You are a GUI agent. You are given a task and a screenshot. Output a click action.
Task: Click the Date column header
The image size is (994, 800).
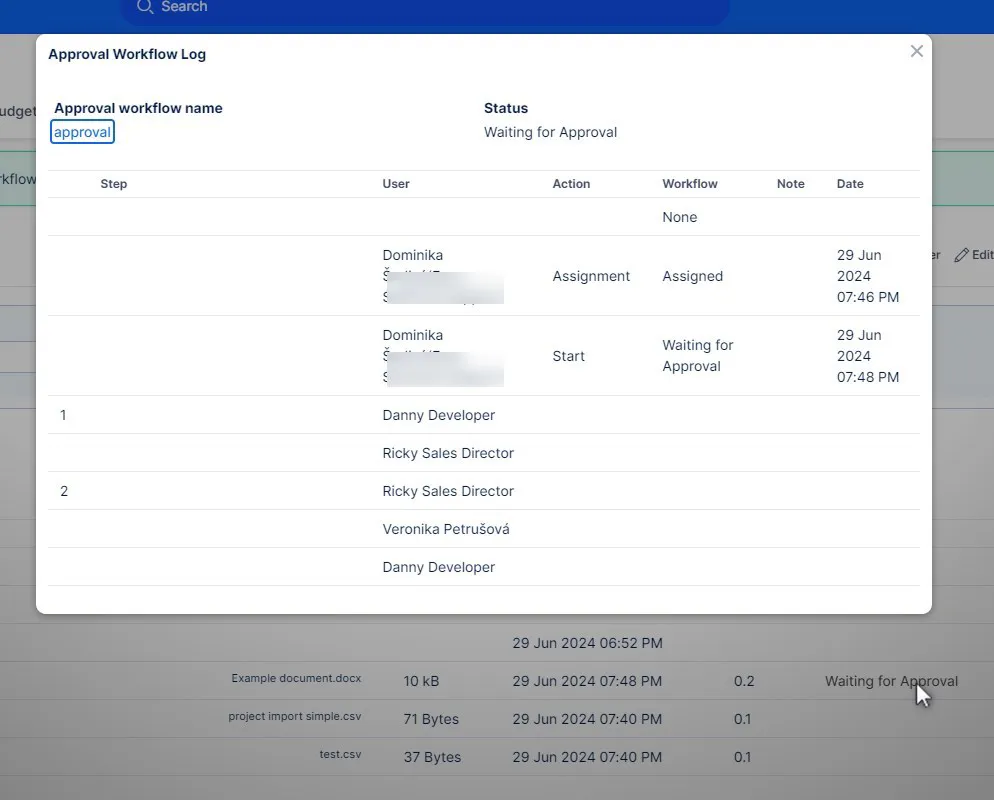tap(850, 184)
